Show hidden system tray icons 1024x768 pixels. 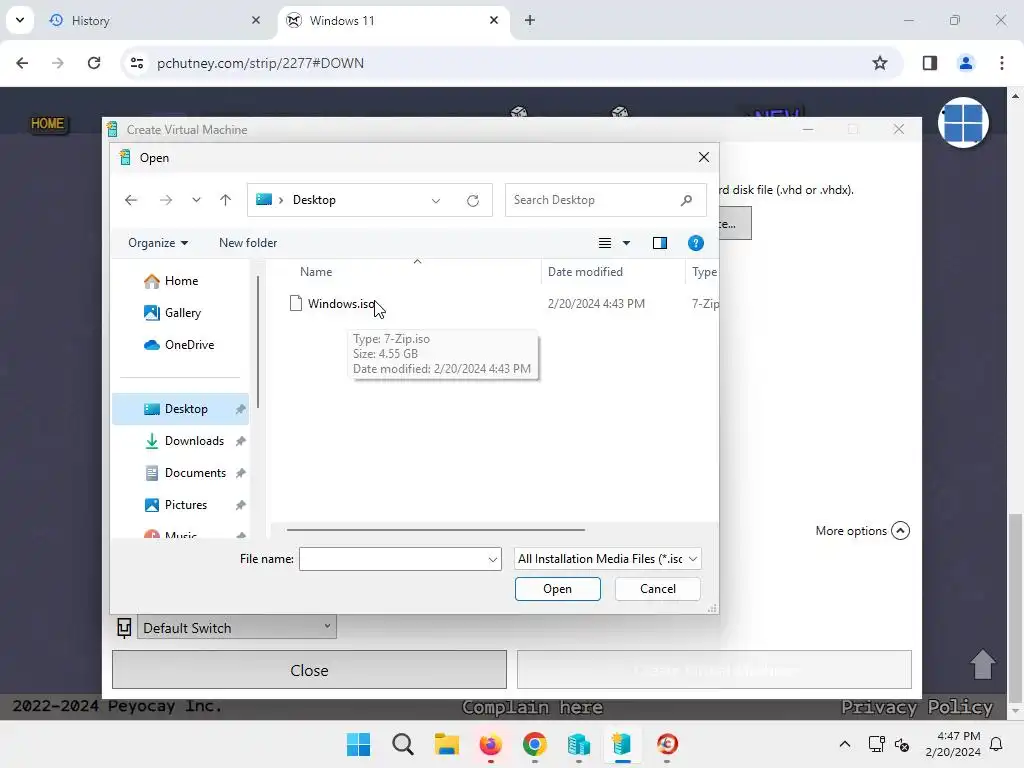844,744
